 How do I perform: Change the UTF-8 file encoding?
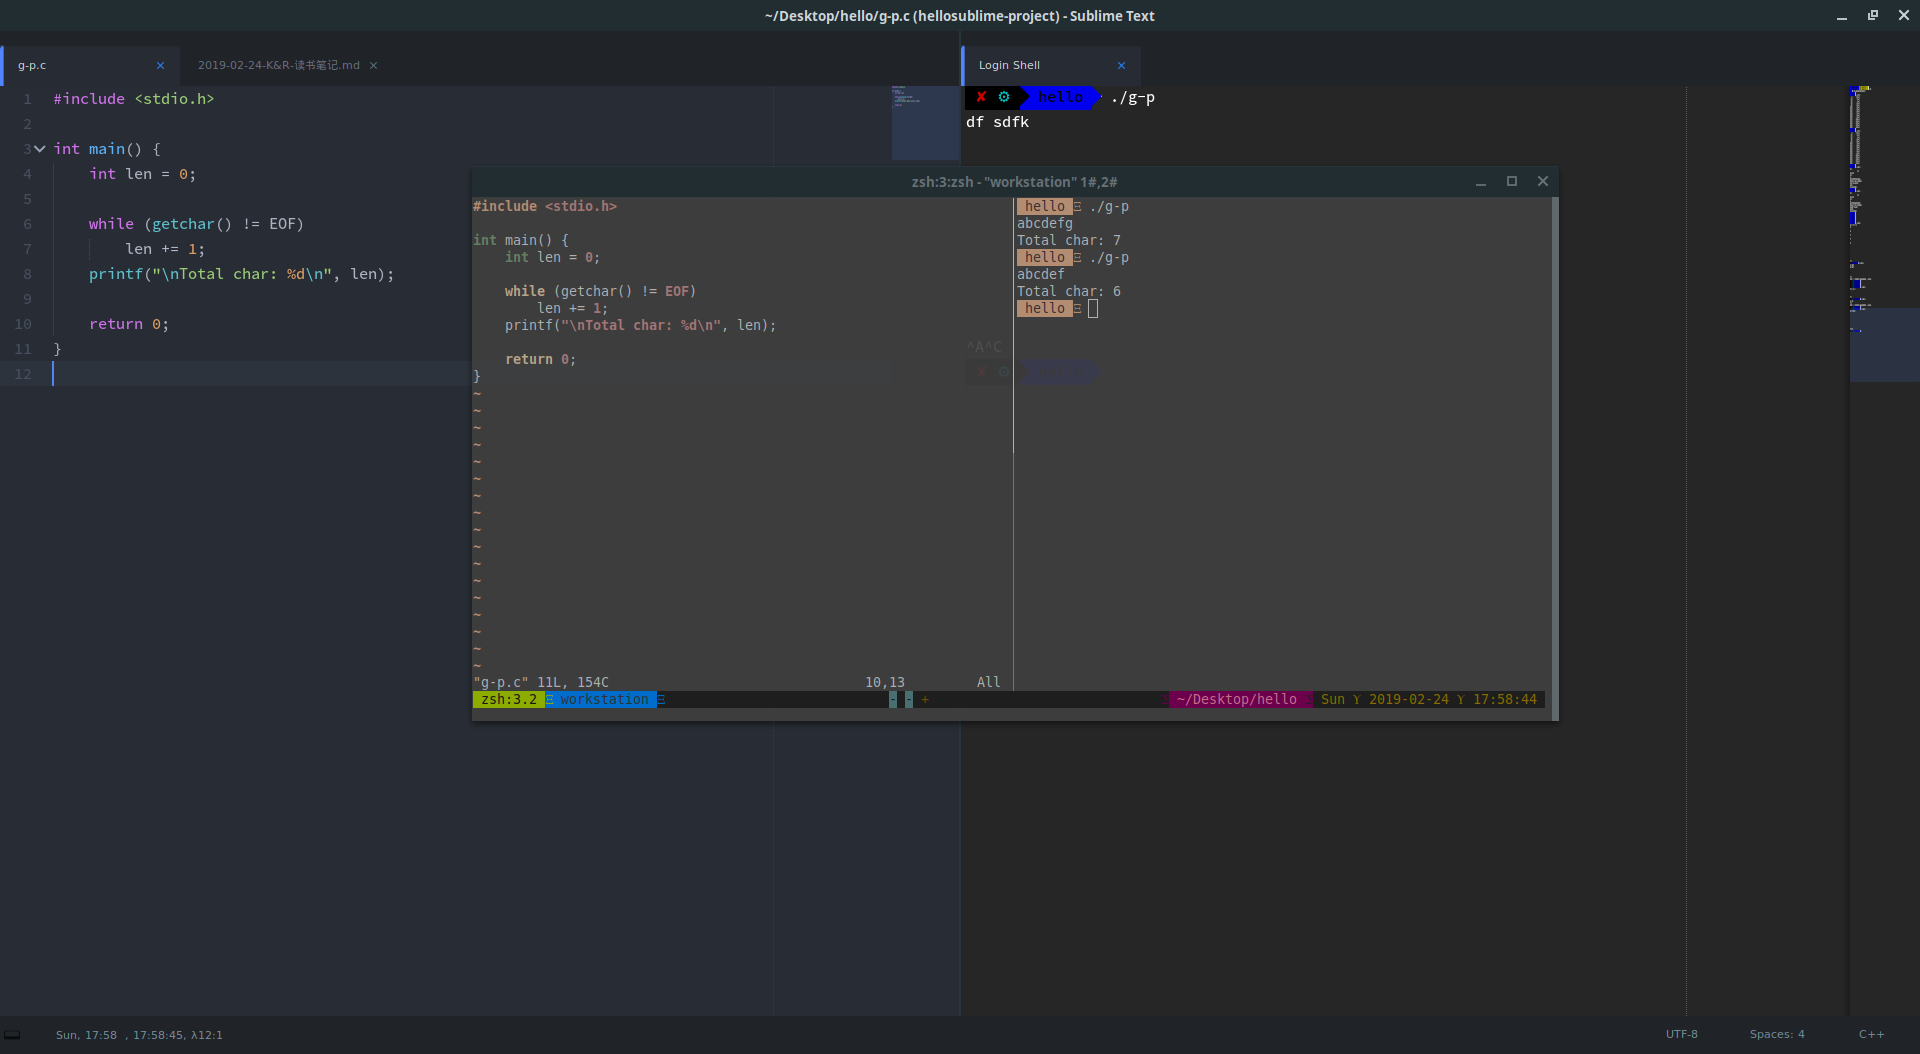pos(1681,1034)
